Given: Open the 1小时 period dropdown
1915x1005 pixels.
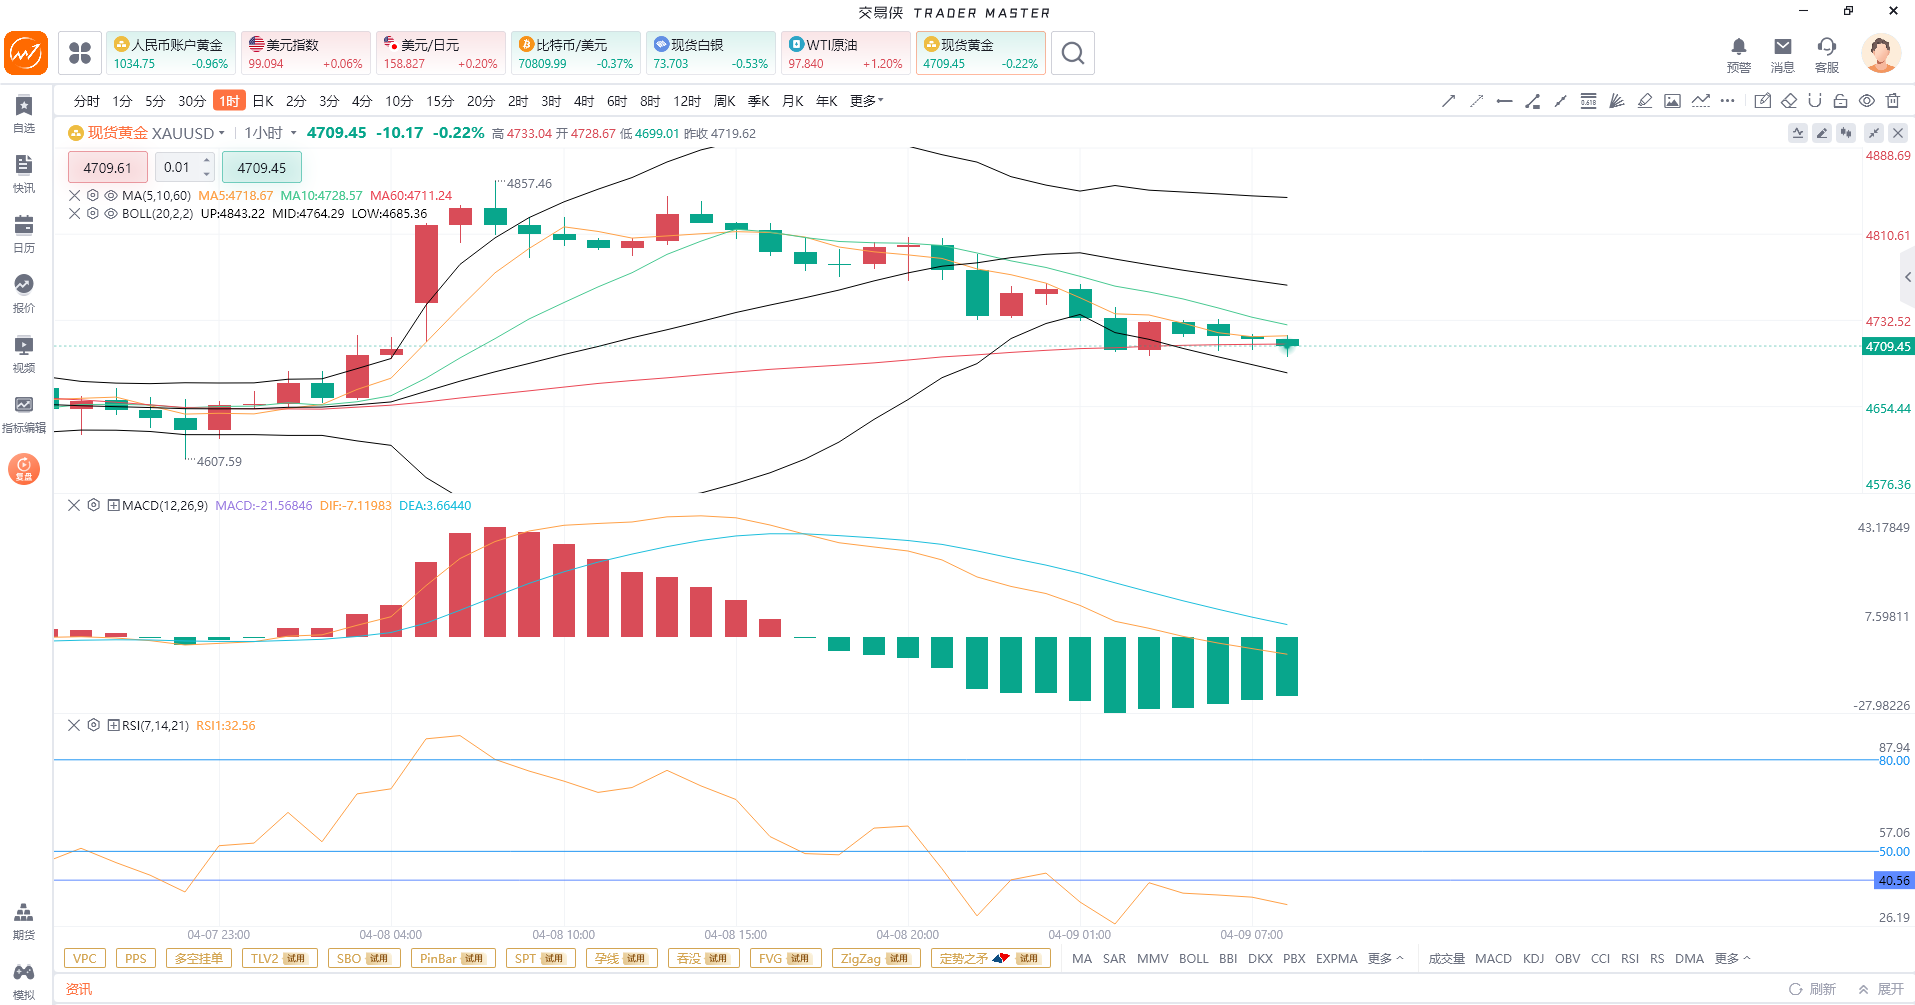Looking at the screenshot, I should tap(270, 133).
